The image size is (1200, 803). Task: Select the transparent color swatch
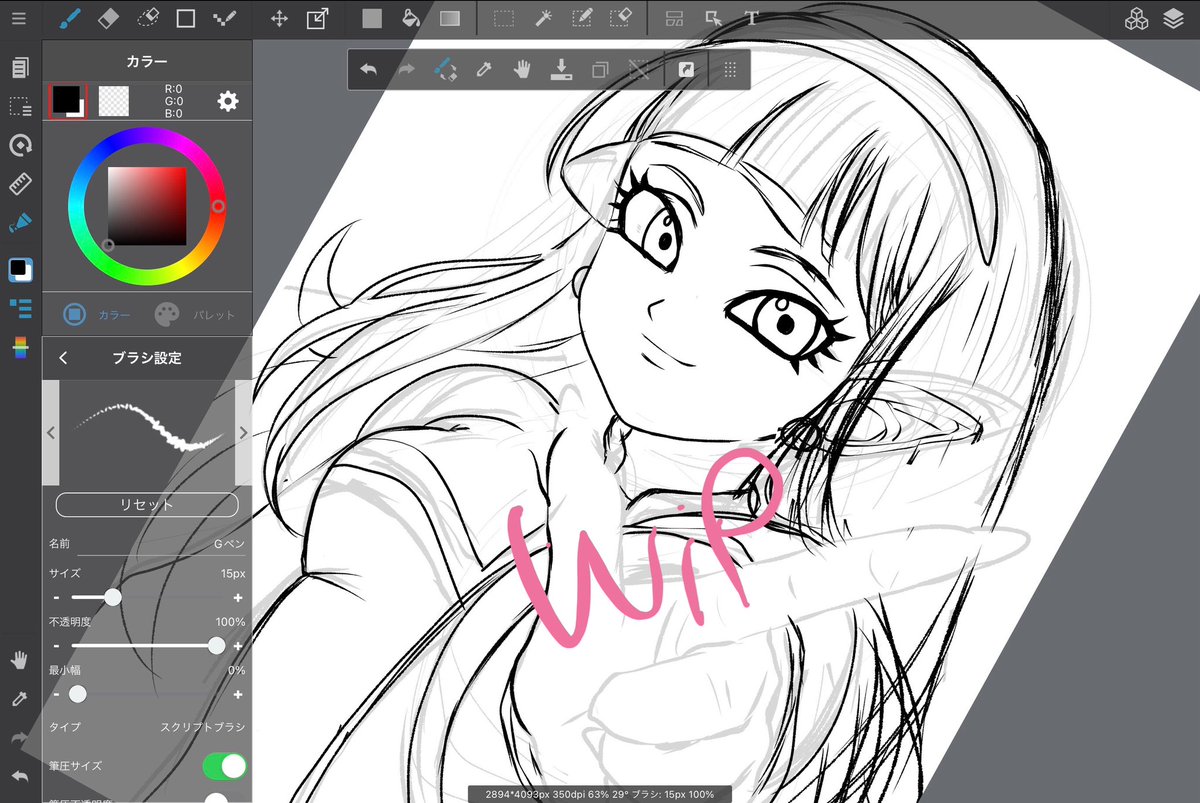point(115,101)
